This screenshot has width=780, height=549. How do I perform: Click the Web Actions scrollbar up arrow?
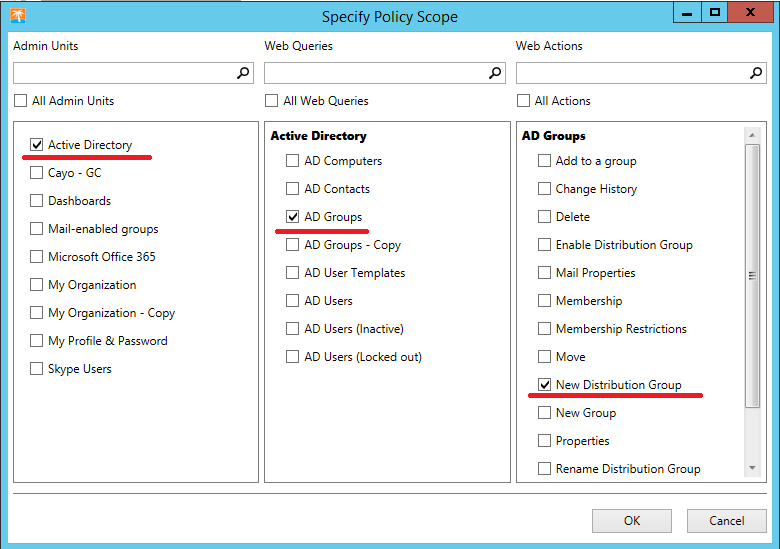coord(752,135)
